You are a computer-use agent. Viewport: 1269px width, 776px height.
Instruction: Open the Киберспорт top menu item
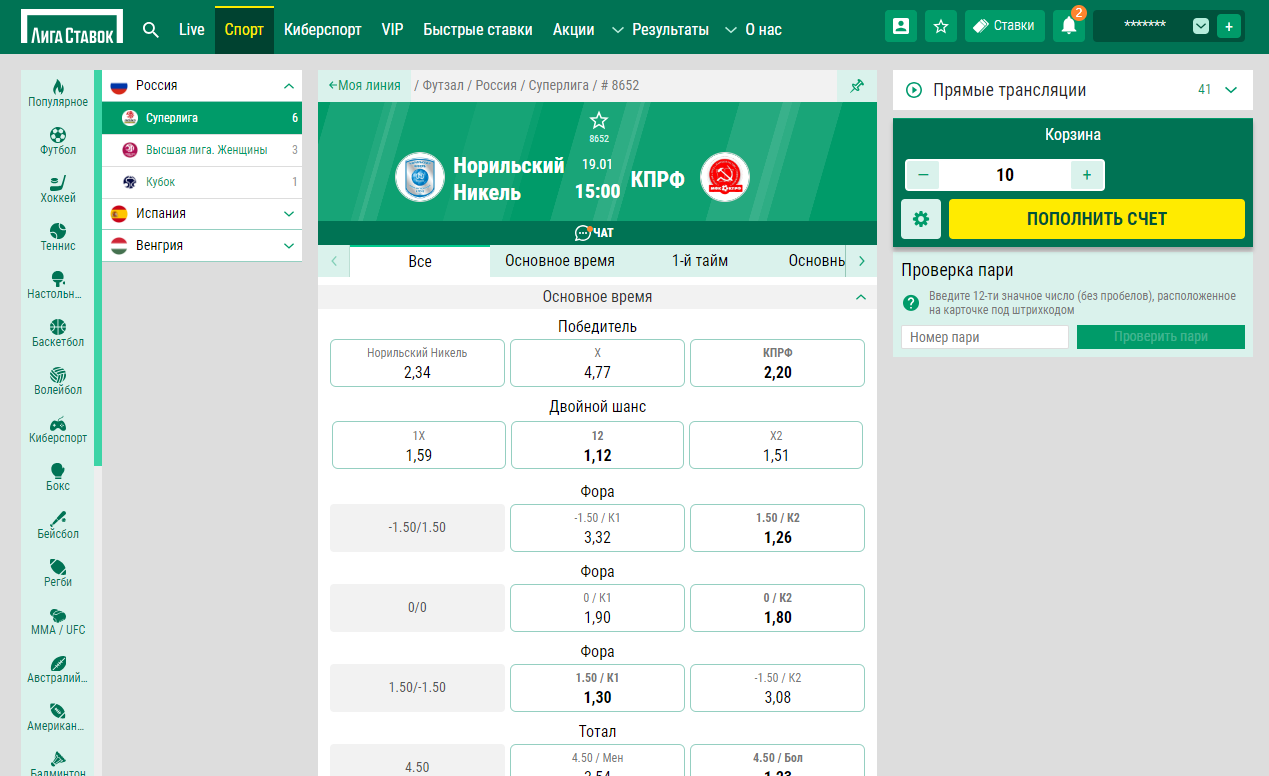(x=323, y=29)
